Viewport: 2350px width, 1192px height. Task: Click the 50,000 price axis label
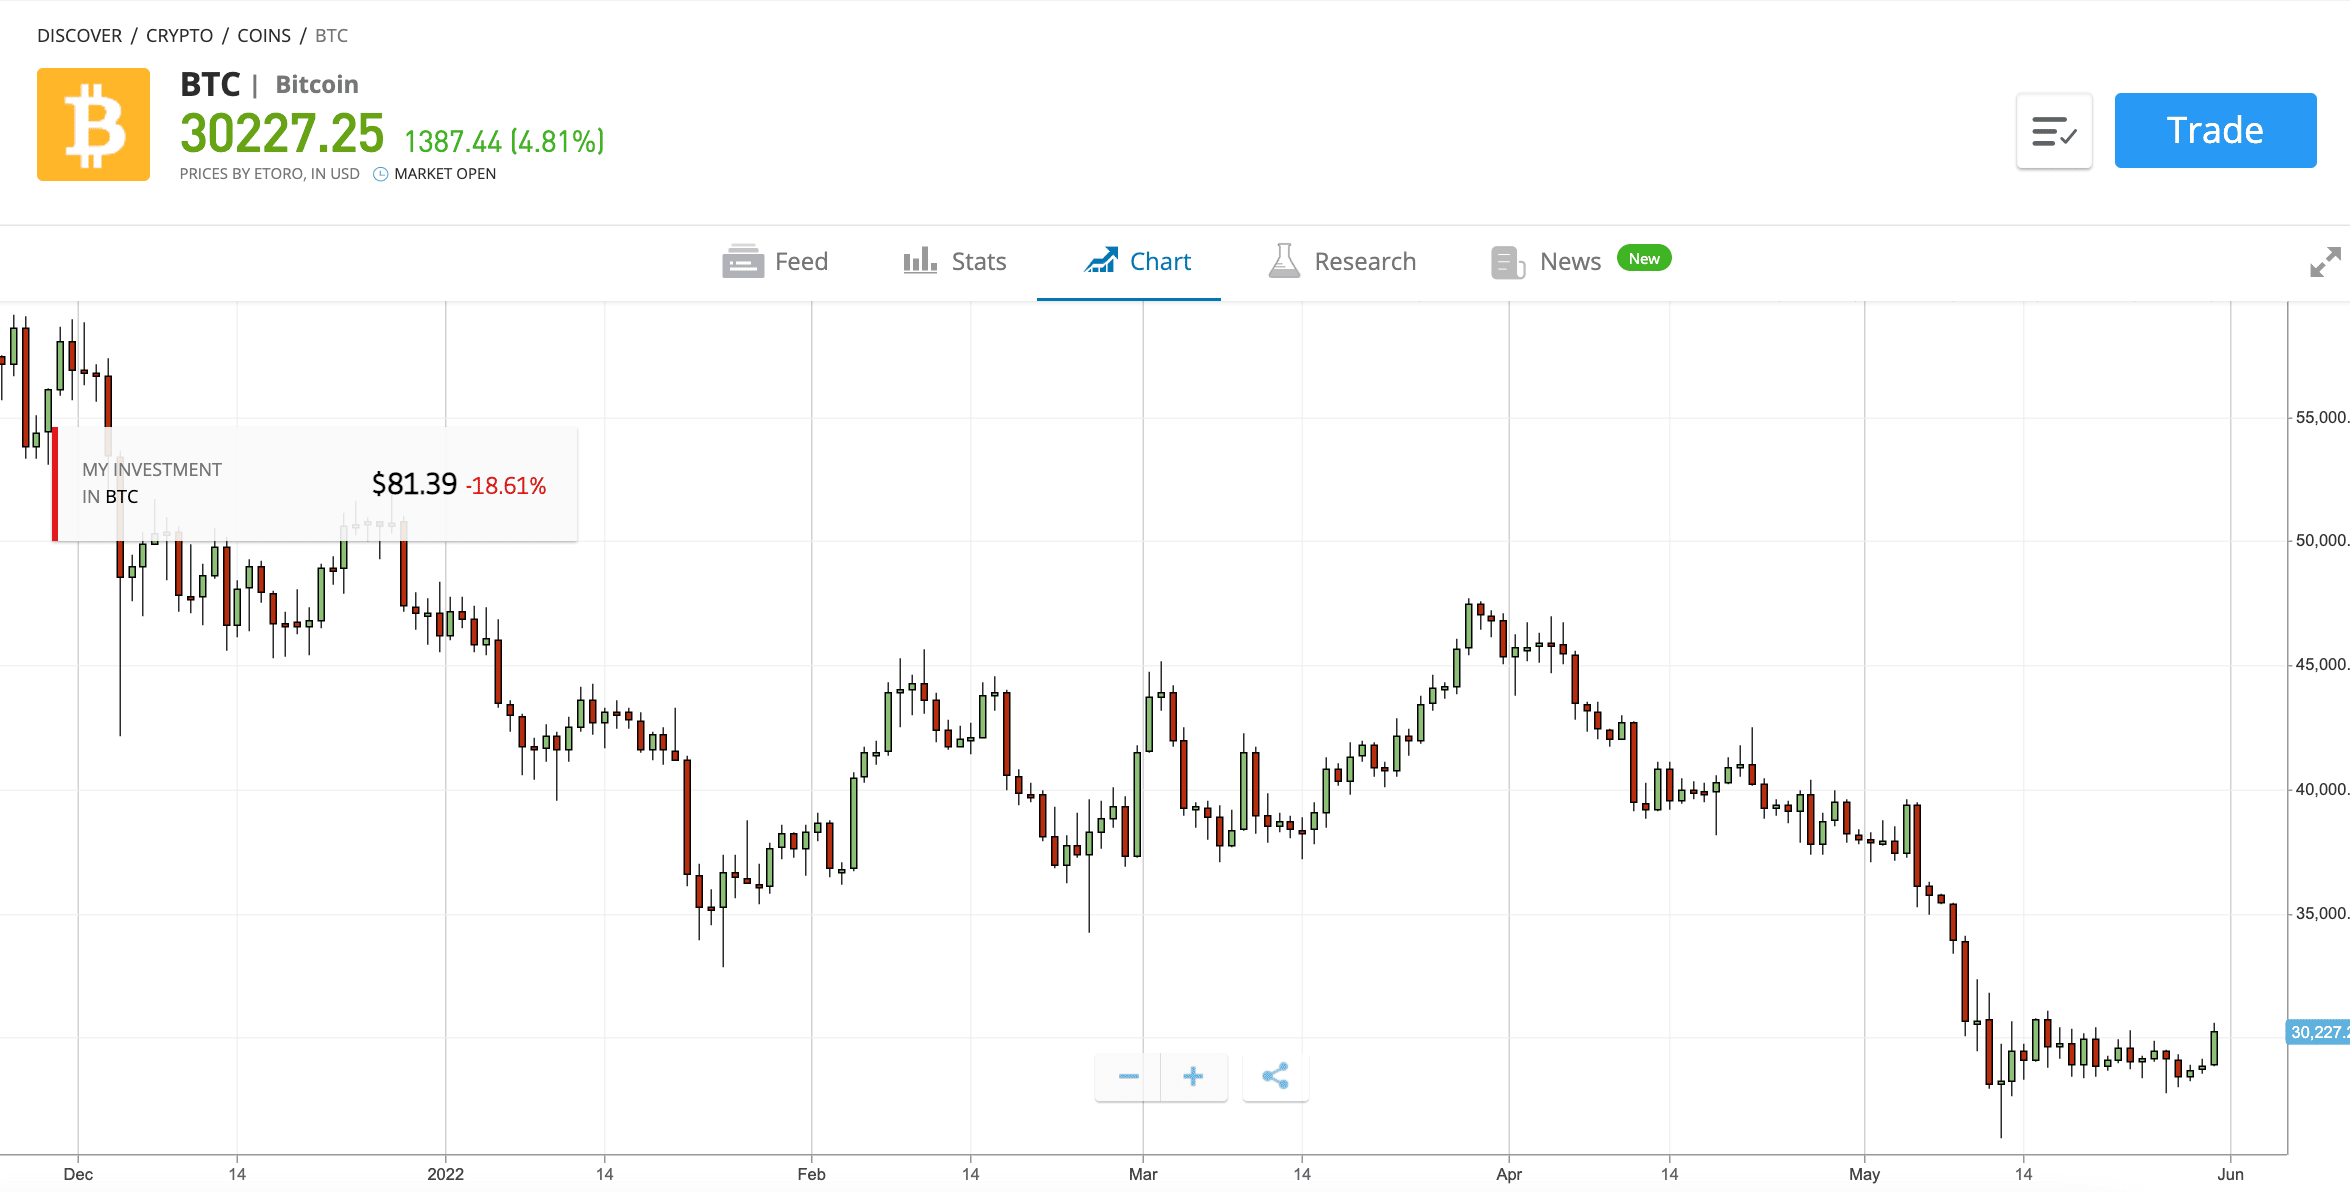(2322, 540)
